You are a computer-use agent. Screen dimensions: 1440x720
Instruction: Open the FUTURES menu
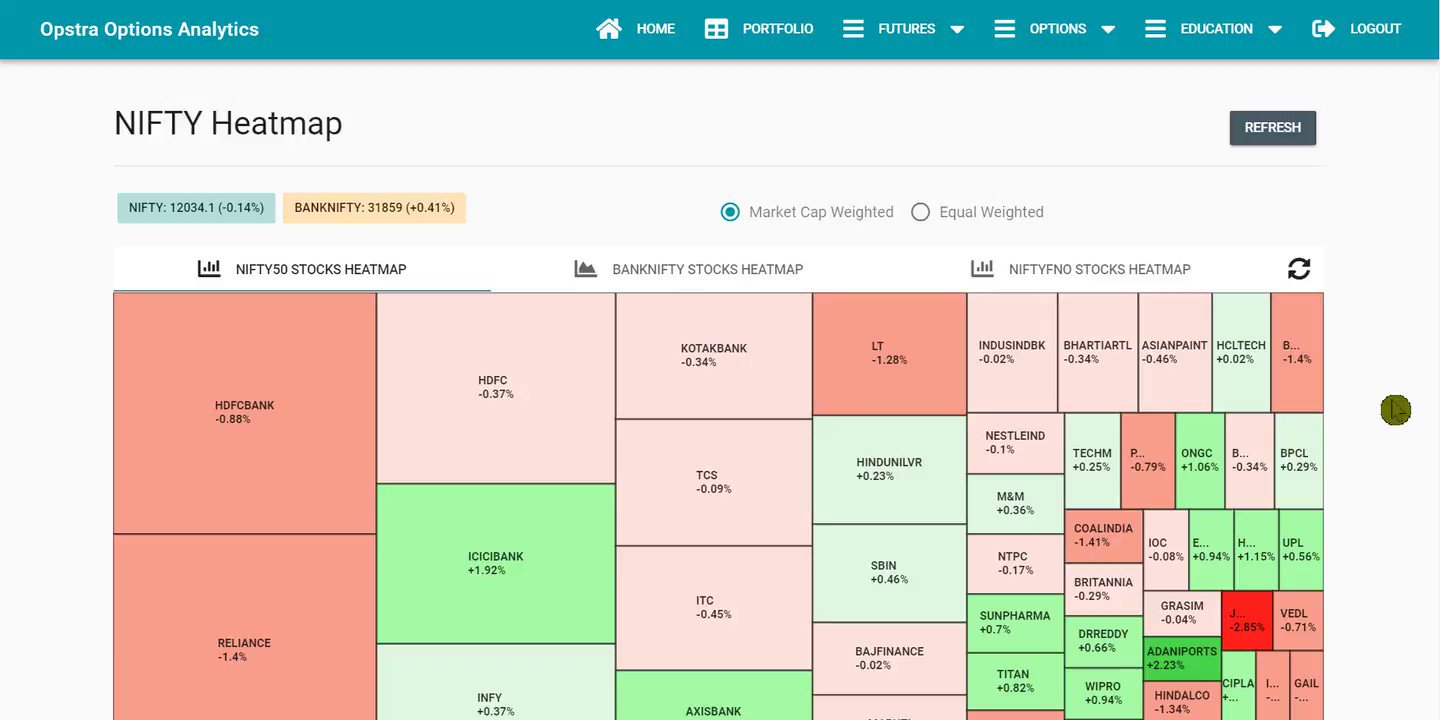[907, 29]
